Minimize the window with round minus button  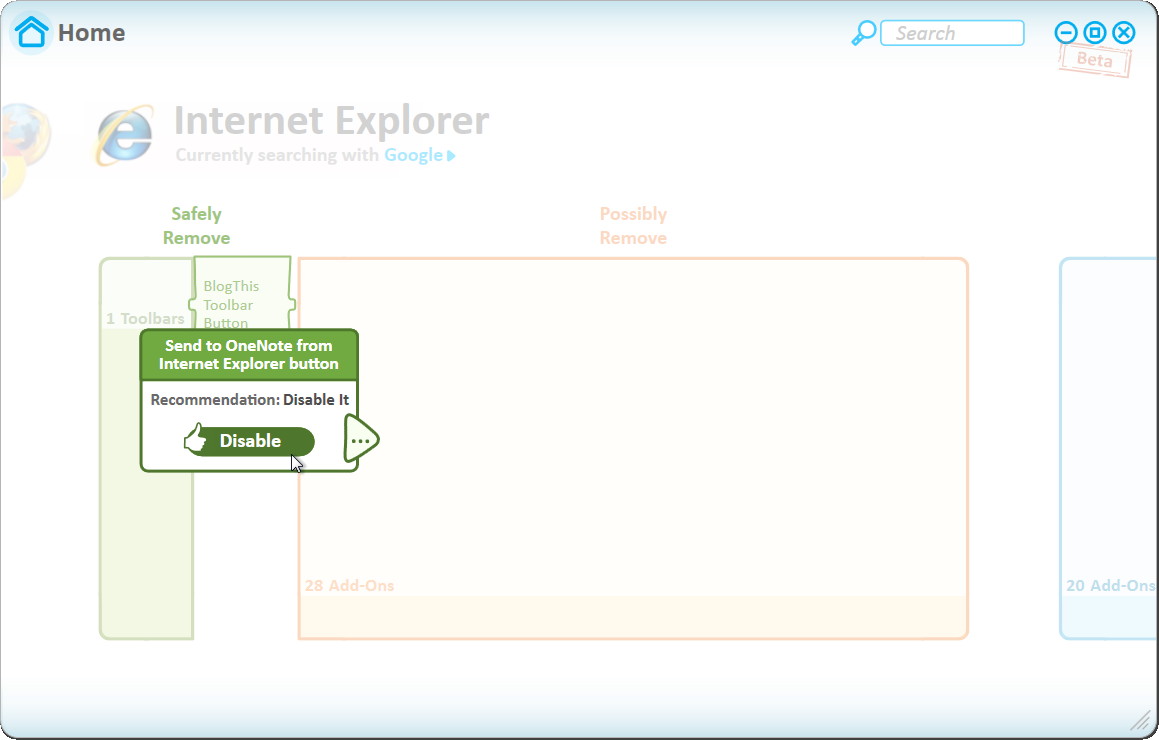(x=1066, y=33)
